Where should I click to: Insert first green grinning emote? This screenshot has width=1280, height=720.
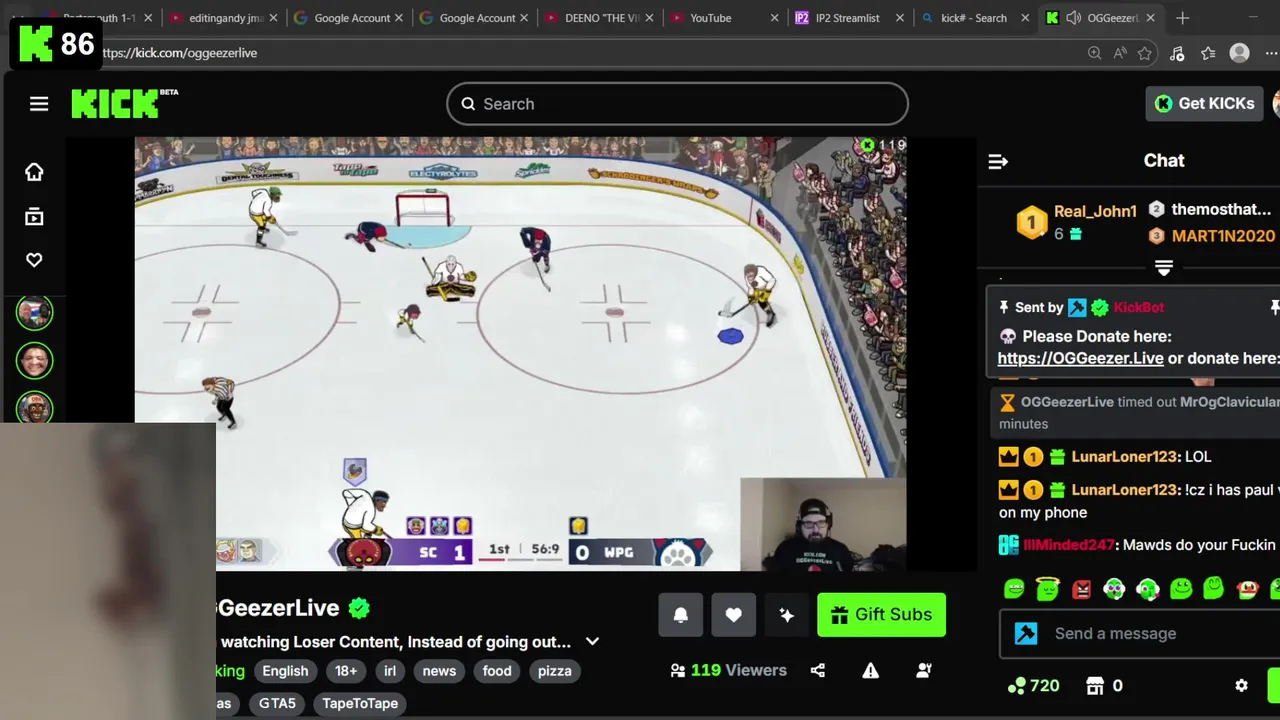[1014, 589]
